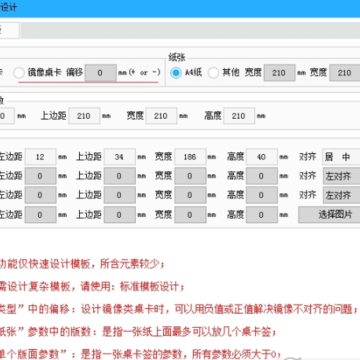Click the 纸张 group label
Screen dimensions: 360x360
tap(177, 57)
